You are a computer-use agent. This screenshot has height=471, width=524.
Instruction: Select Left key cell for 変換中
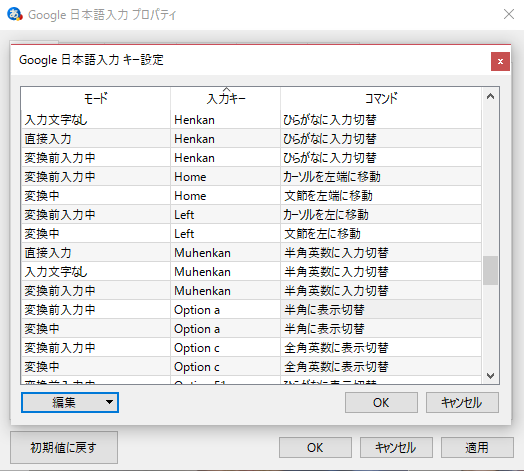point(226,234)
